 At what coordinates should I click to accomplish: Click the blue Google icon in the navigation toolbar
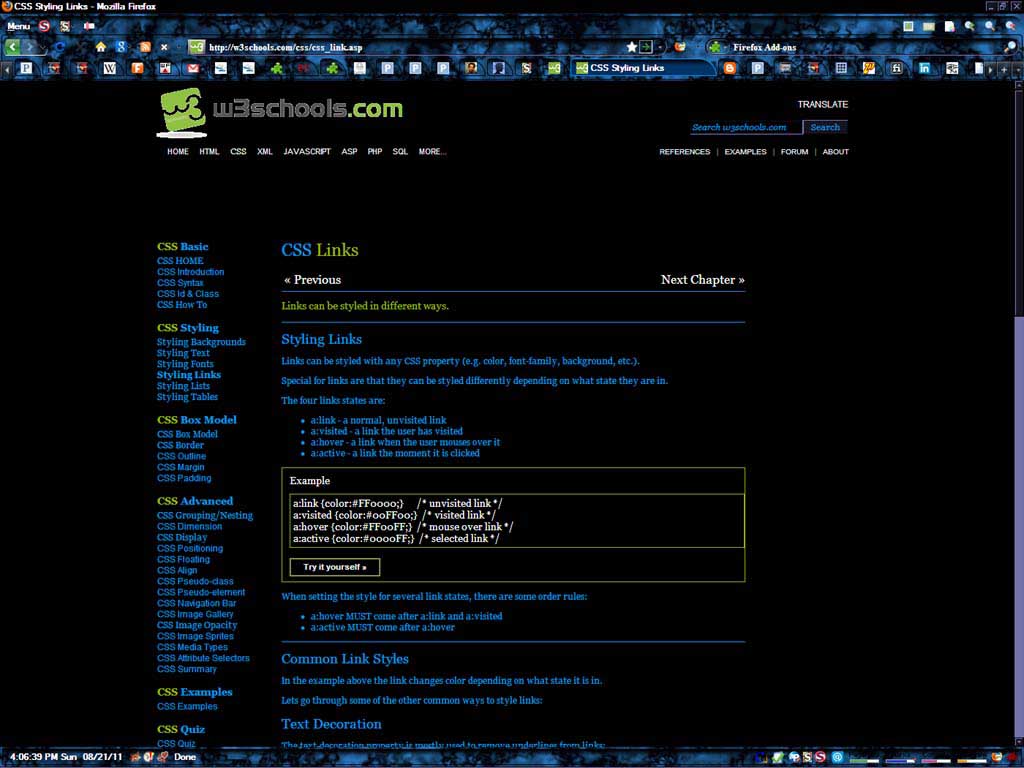pyautogui.click(x=121, y=47)
